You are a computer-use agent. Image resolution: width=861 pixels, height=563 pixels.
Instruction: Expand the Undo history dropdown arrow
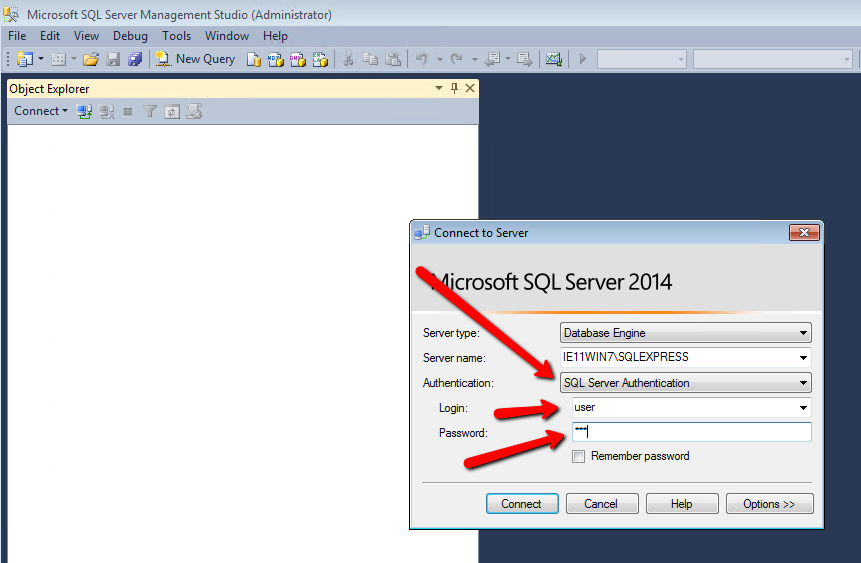click(440, 59)
